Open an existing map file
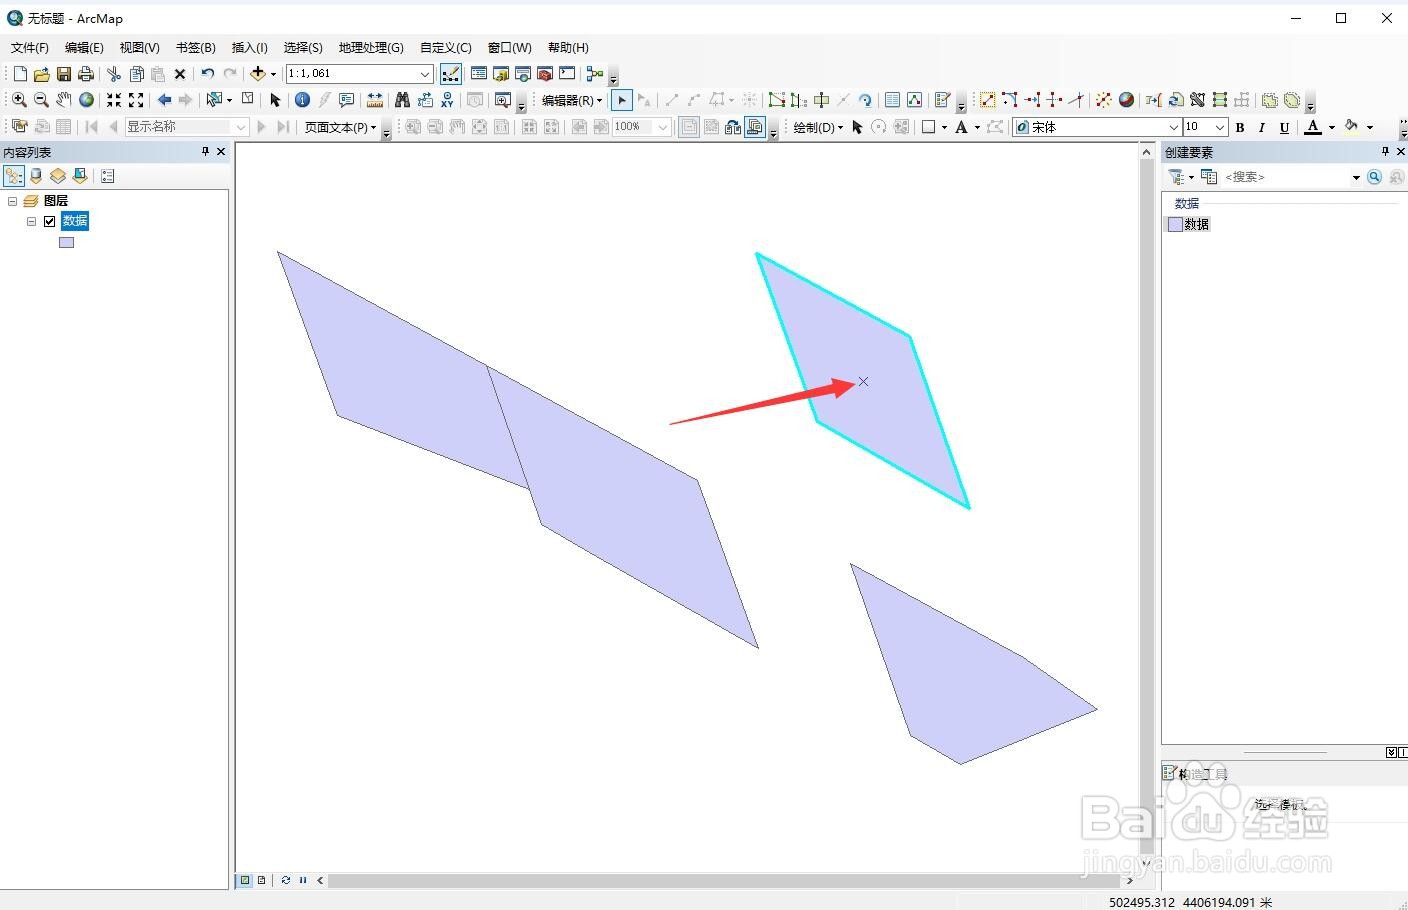1408x910 pixels. [42, 74]
